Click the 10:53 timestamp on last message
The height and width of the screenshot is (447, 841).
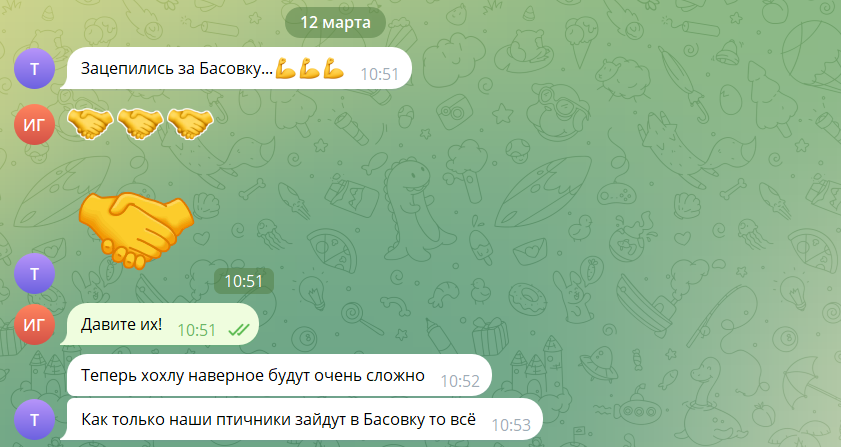pos(511,425)
